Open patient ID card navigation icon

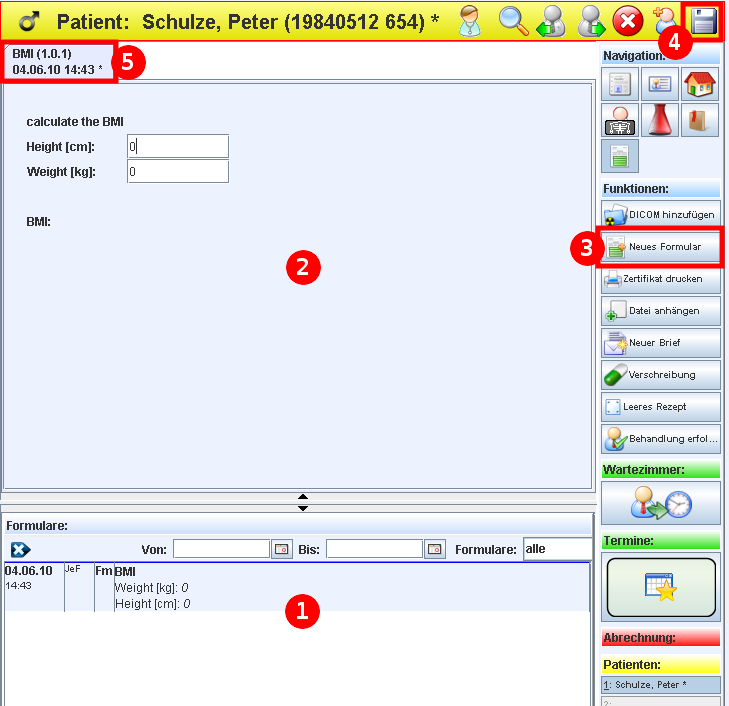[x=660, y=86]
